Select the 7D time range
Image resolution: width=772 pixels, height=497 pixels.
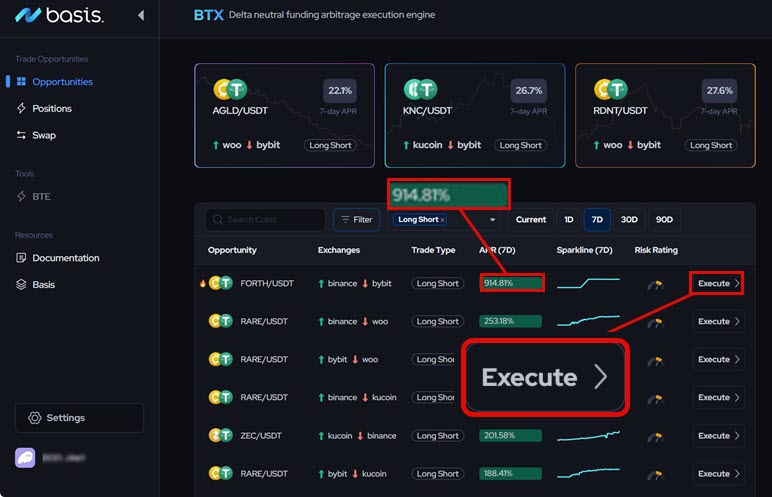[x=597, y=220]
